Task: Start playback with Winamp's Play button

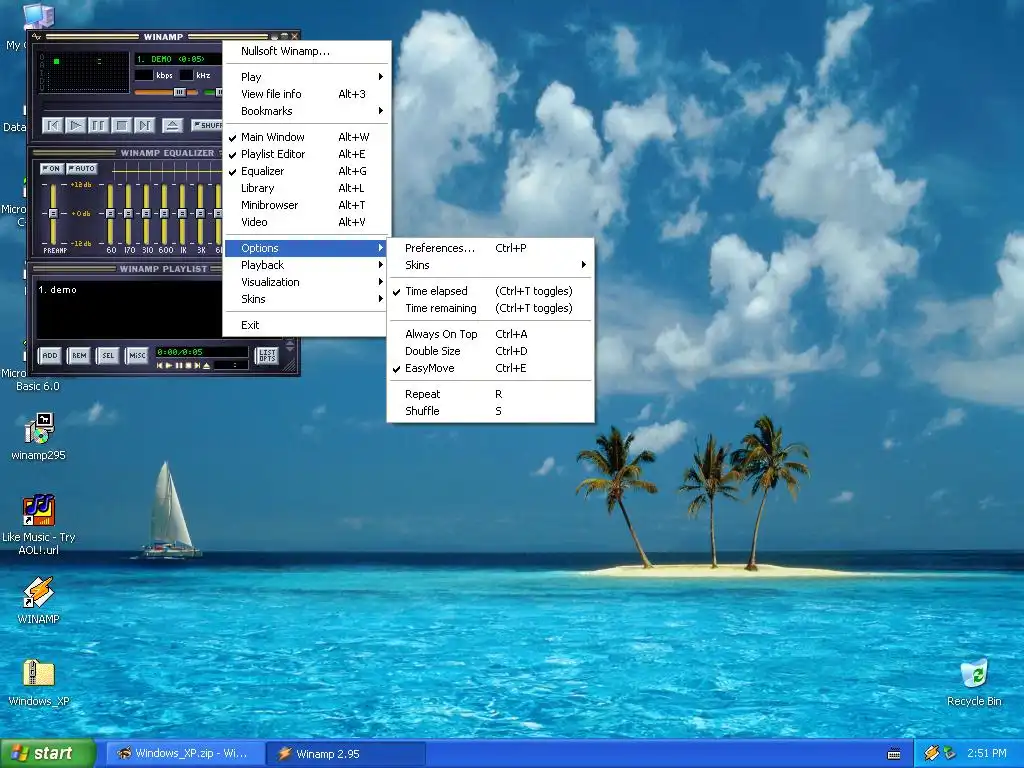Action: tap(76, 125)
